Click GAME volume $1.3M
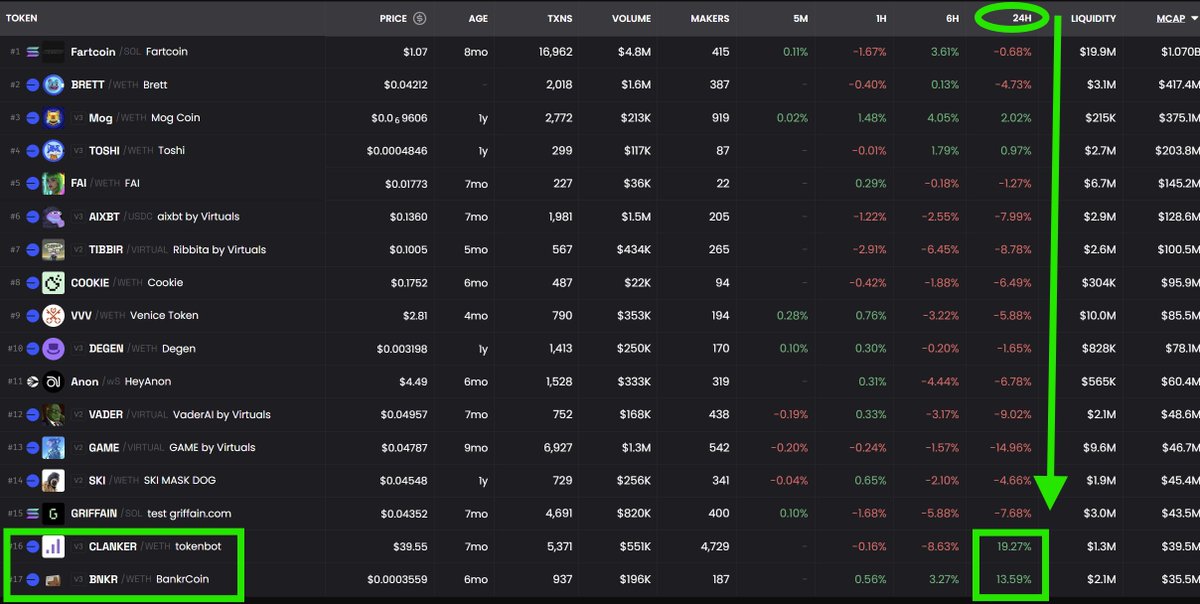1200x604 pixels. tap(635, 448)
